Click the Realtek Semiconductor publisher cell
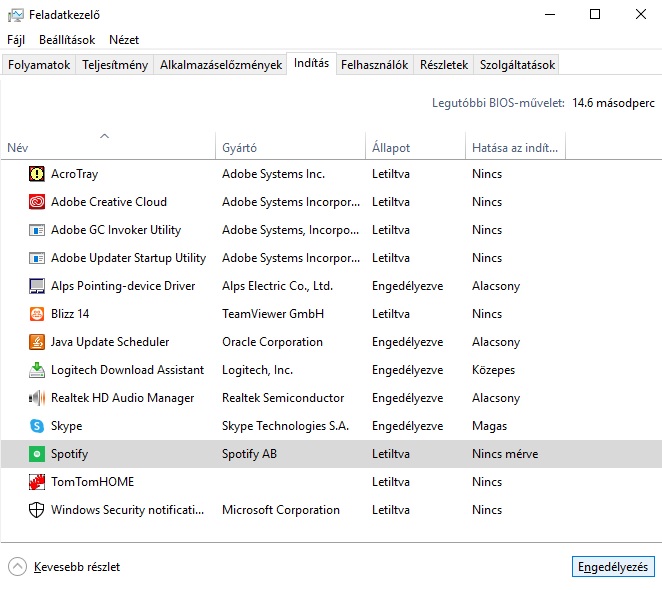662x590 pixels. point(283,398)
